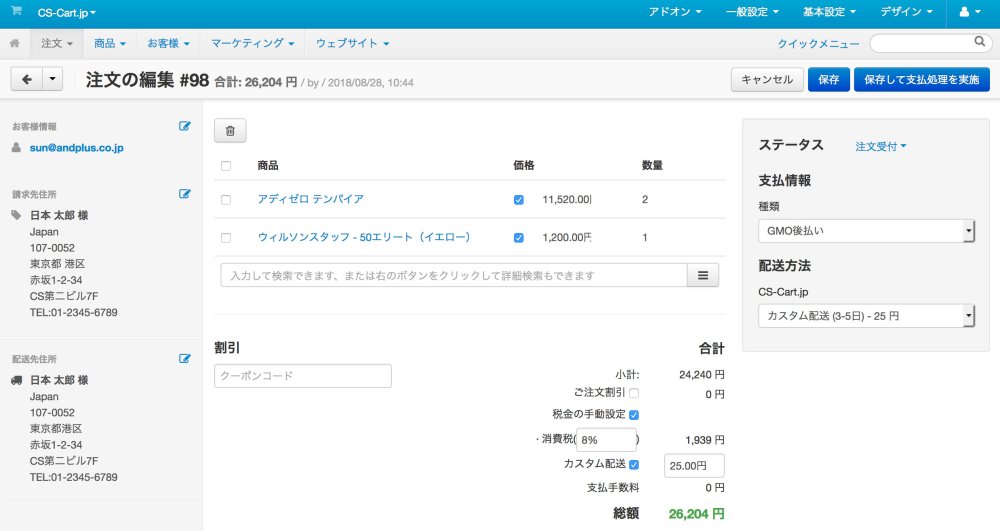The width and height of the screenshot is (1000, 531).
Task: Click 保存して支払処理を実施 button
Action: pos(922,80)
